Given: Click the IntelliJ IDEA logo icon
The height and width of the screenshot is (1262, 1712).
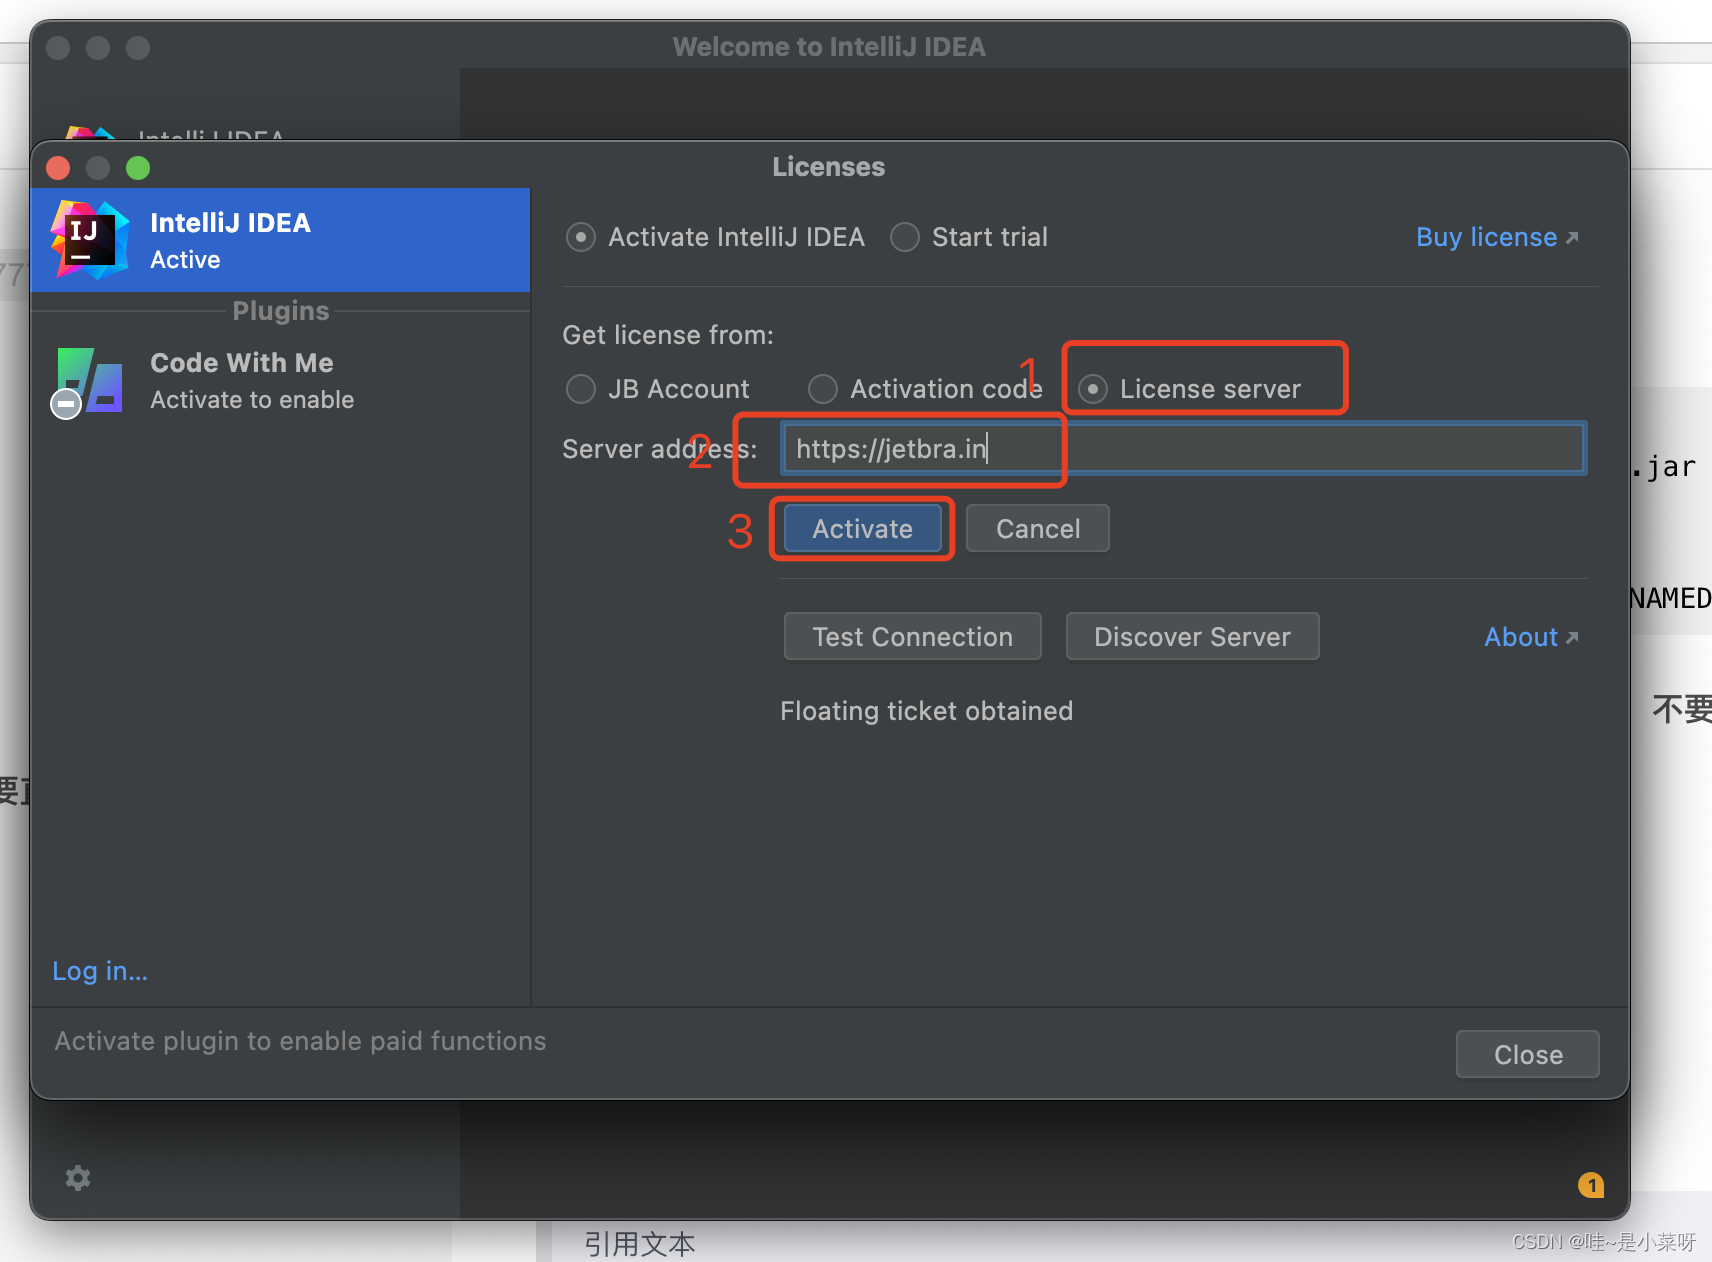Looking at the screenshot, I should pyautogui.click(x=90, y=240).
